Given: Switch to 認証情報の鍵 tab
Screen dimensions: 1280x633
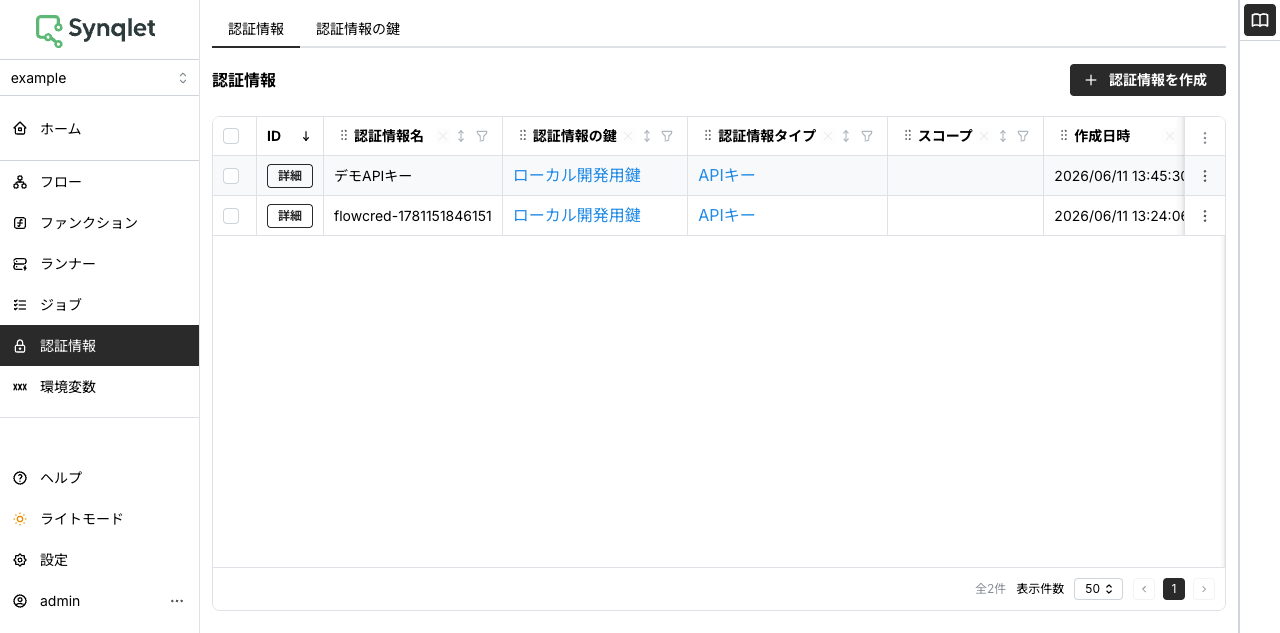Looking at the screenshot, I should point(358,29).
